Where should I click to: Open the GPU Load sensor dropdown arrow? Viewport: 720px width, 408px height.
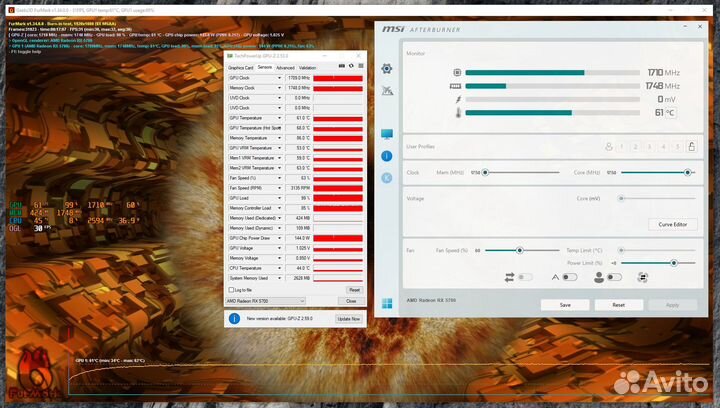(x=279, y=198)
